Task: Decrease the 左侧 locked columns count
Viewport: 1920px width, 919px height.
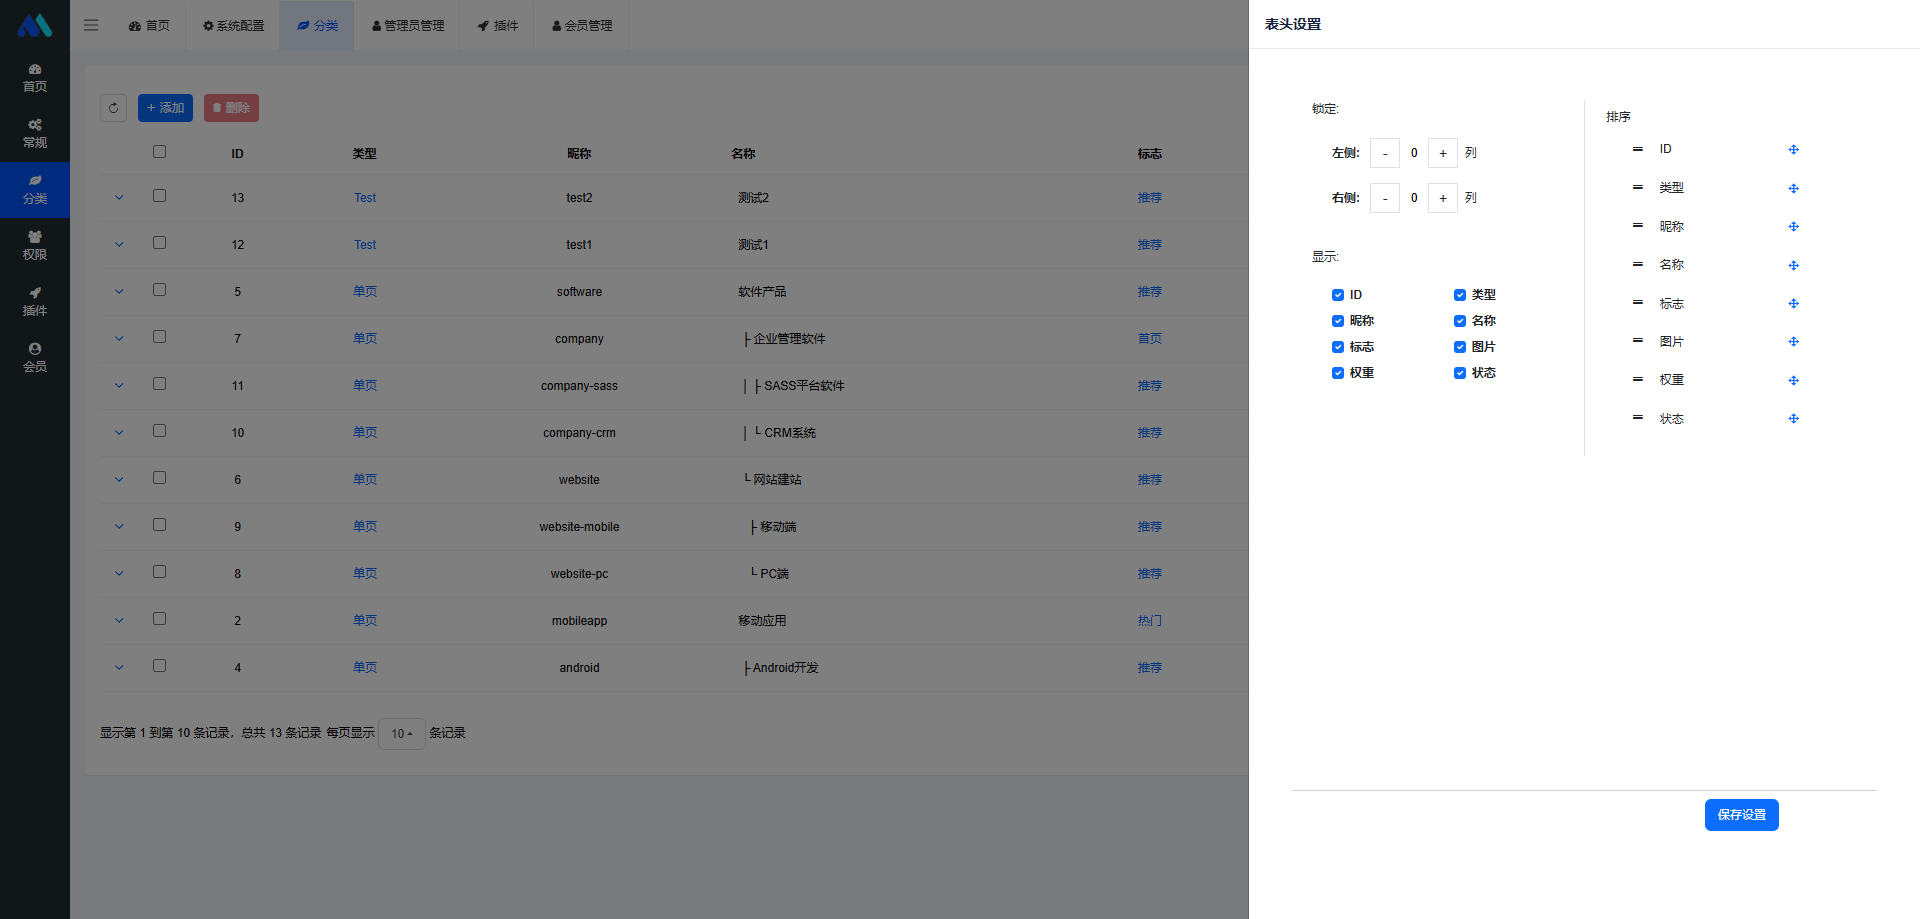Action: click(1384, 153)
